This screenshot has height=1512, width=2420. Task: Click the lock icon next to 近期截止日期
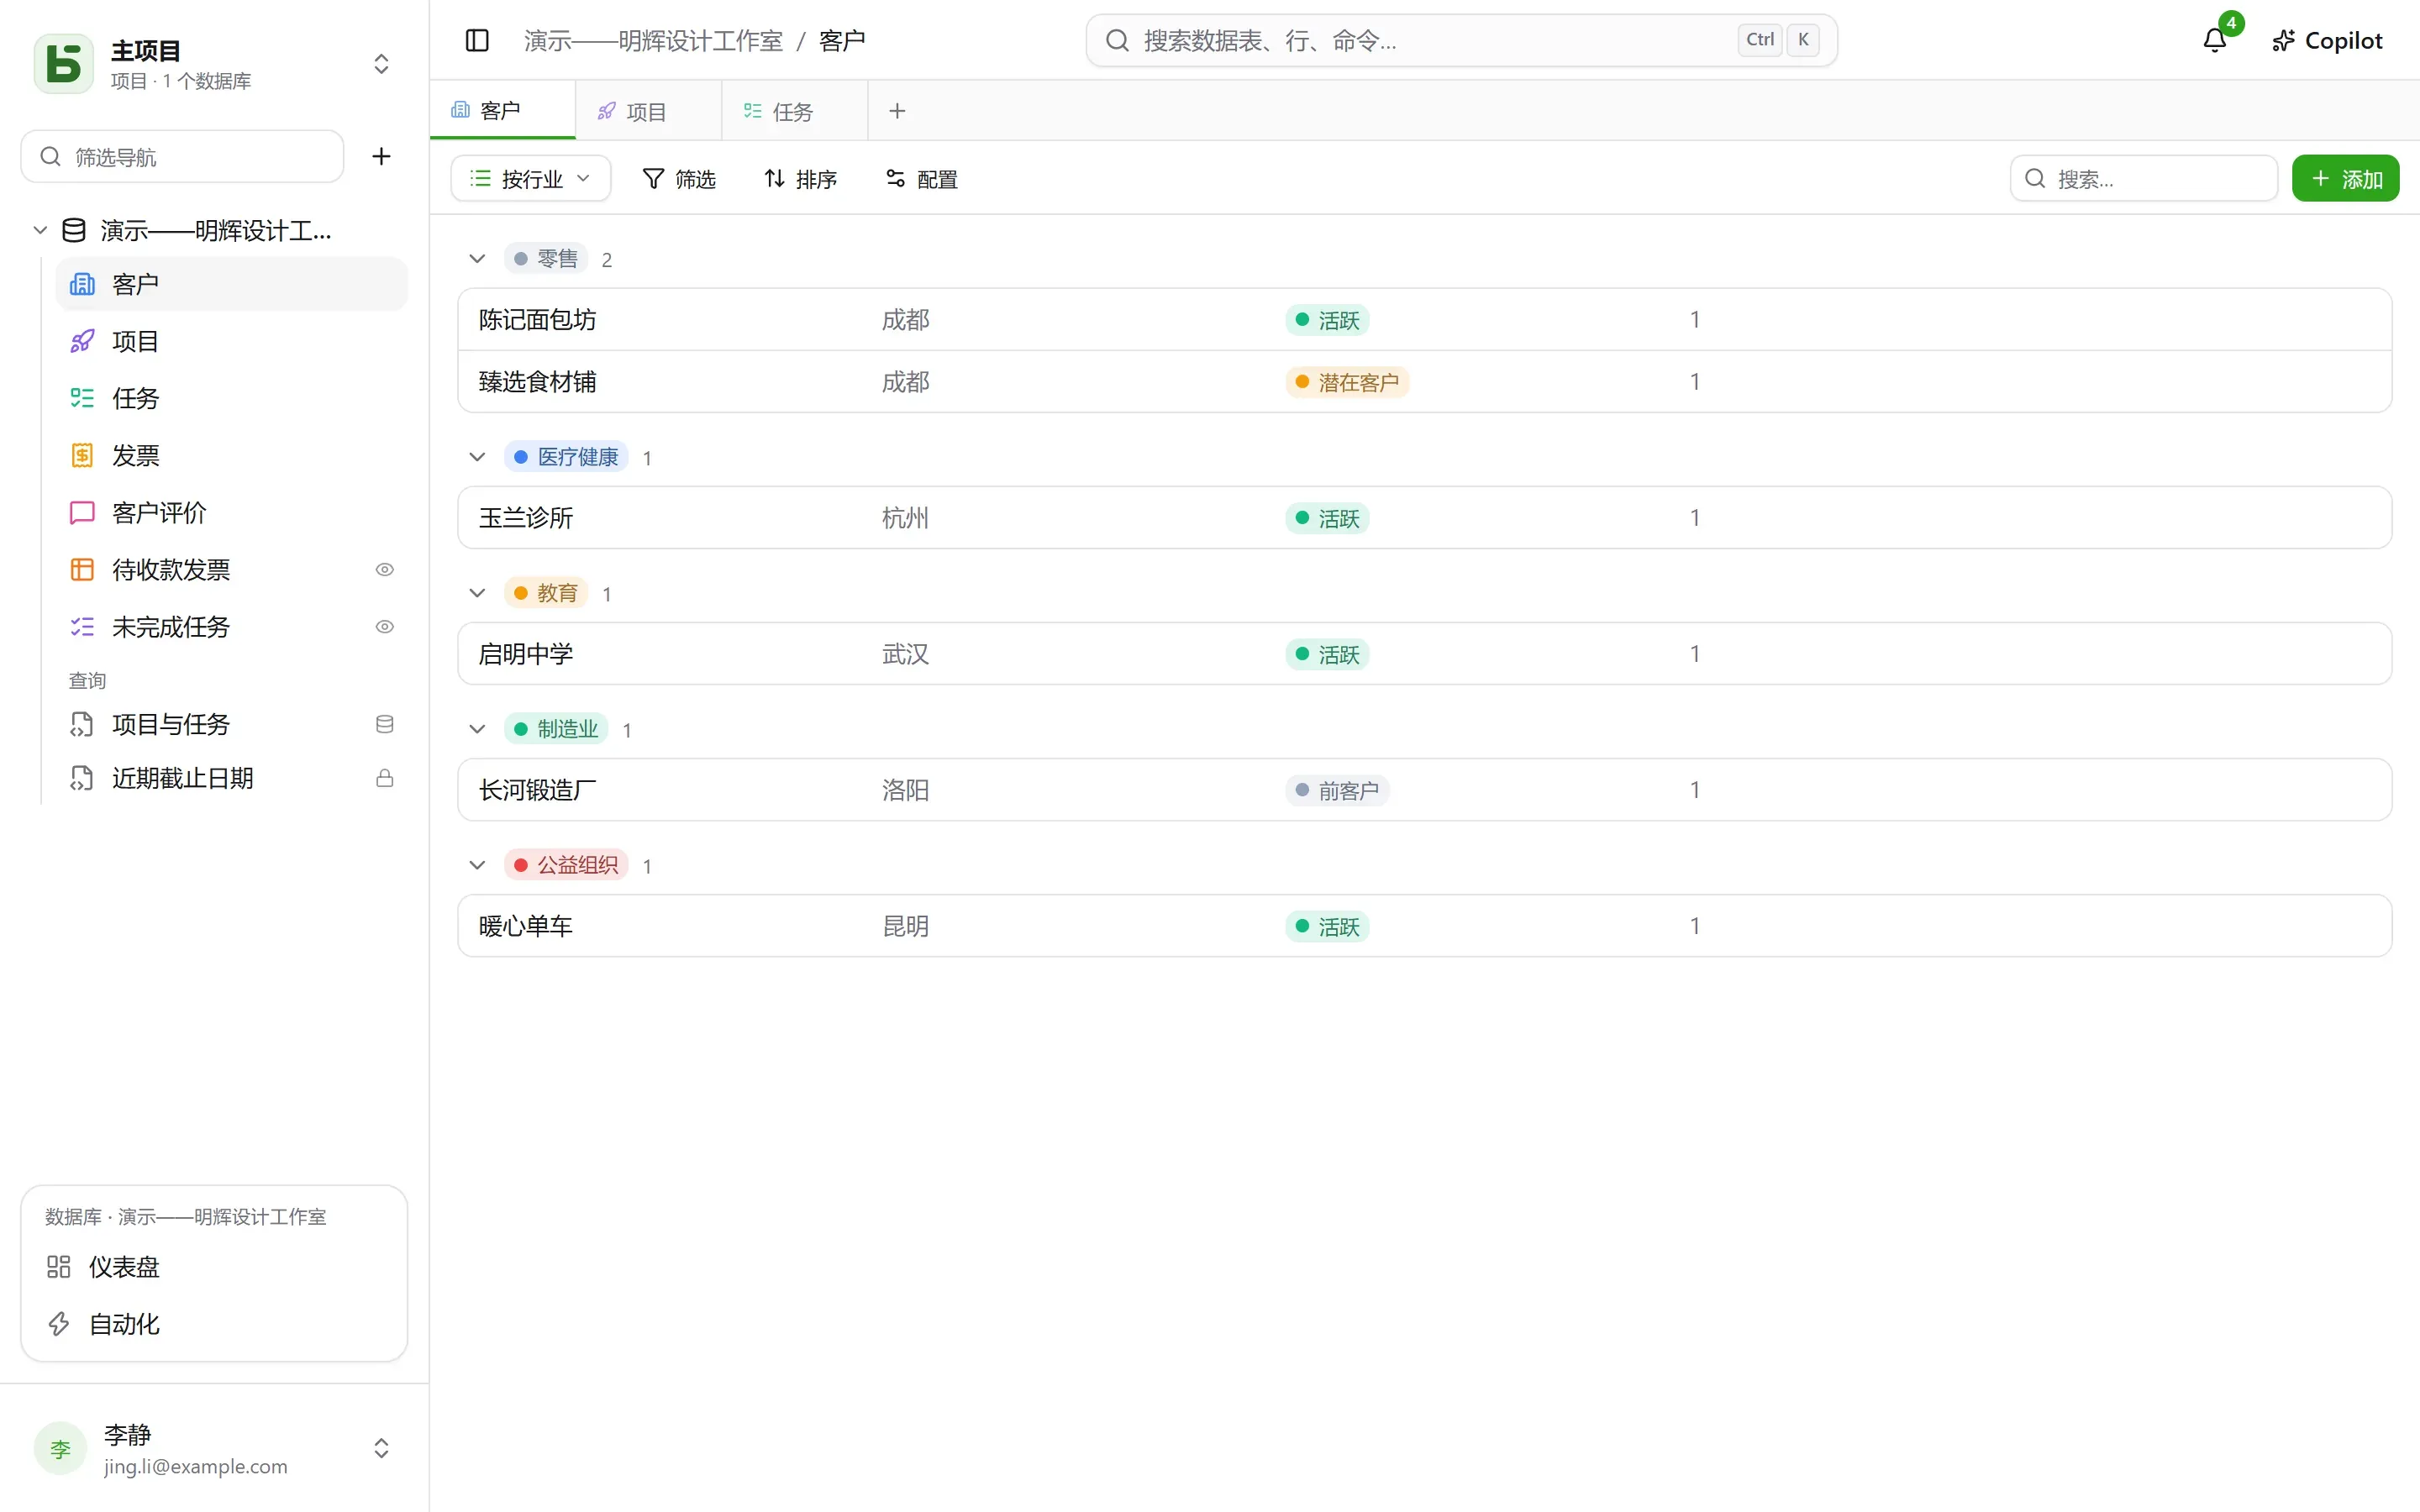click(384, 778)
